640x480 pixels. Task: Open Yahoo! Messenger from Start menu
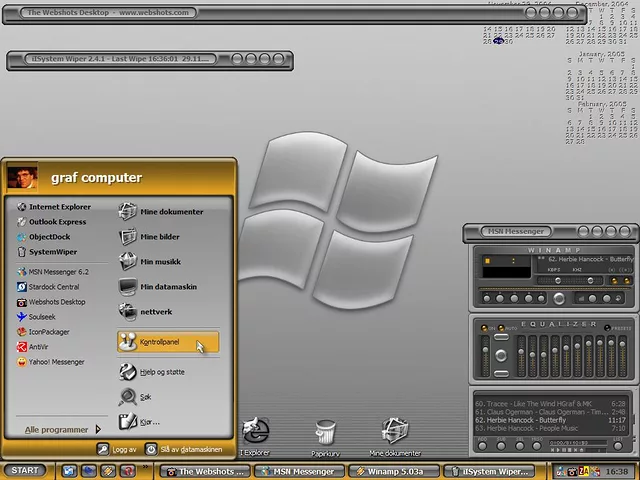(50, 362)
